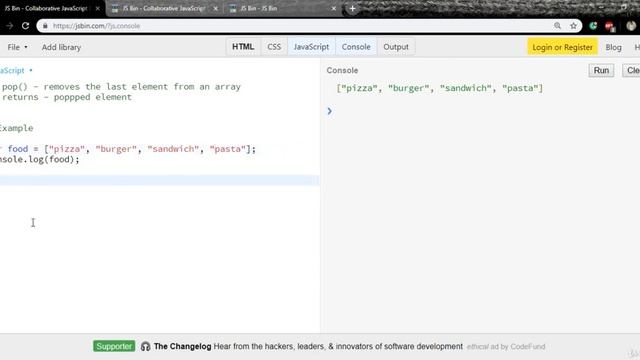Close the first JS Bin tab
This screenshot has height=360, width=640.
coord(98,8)
